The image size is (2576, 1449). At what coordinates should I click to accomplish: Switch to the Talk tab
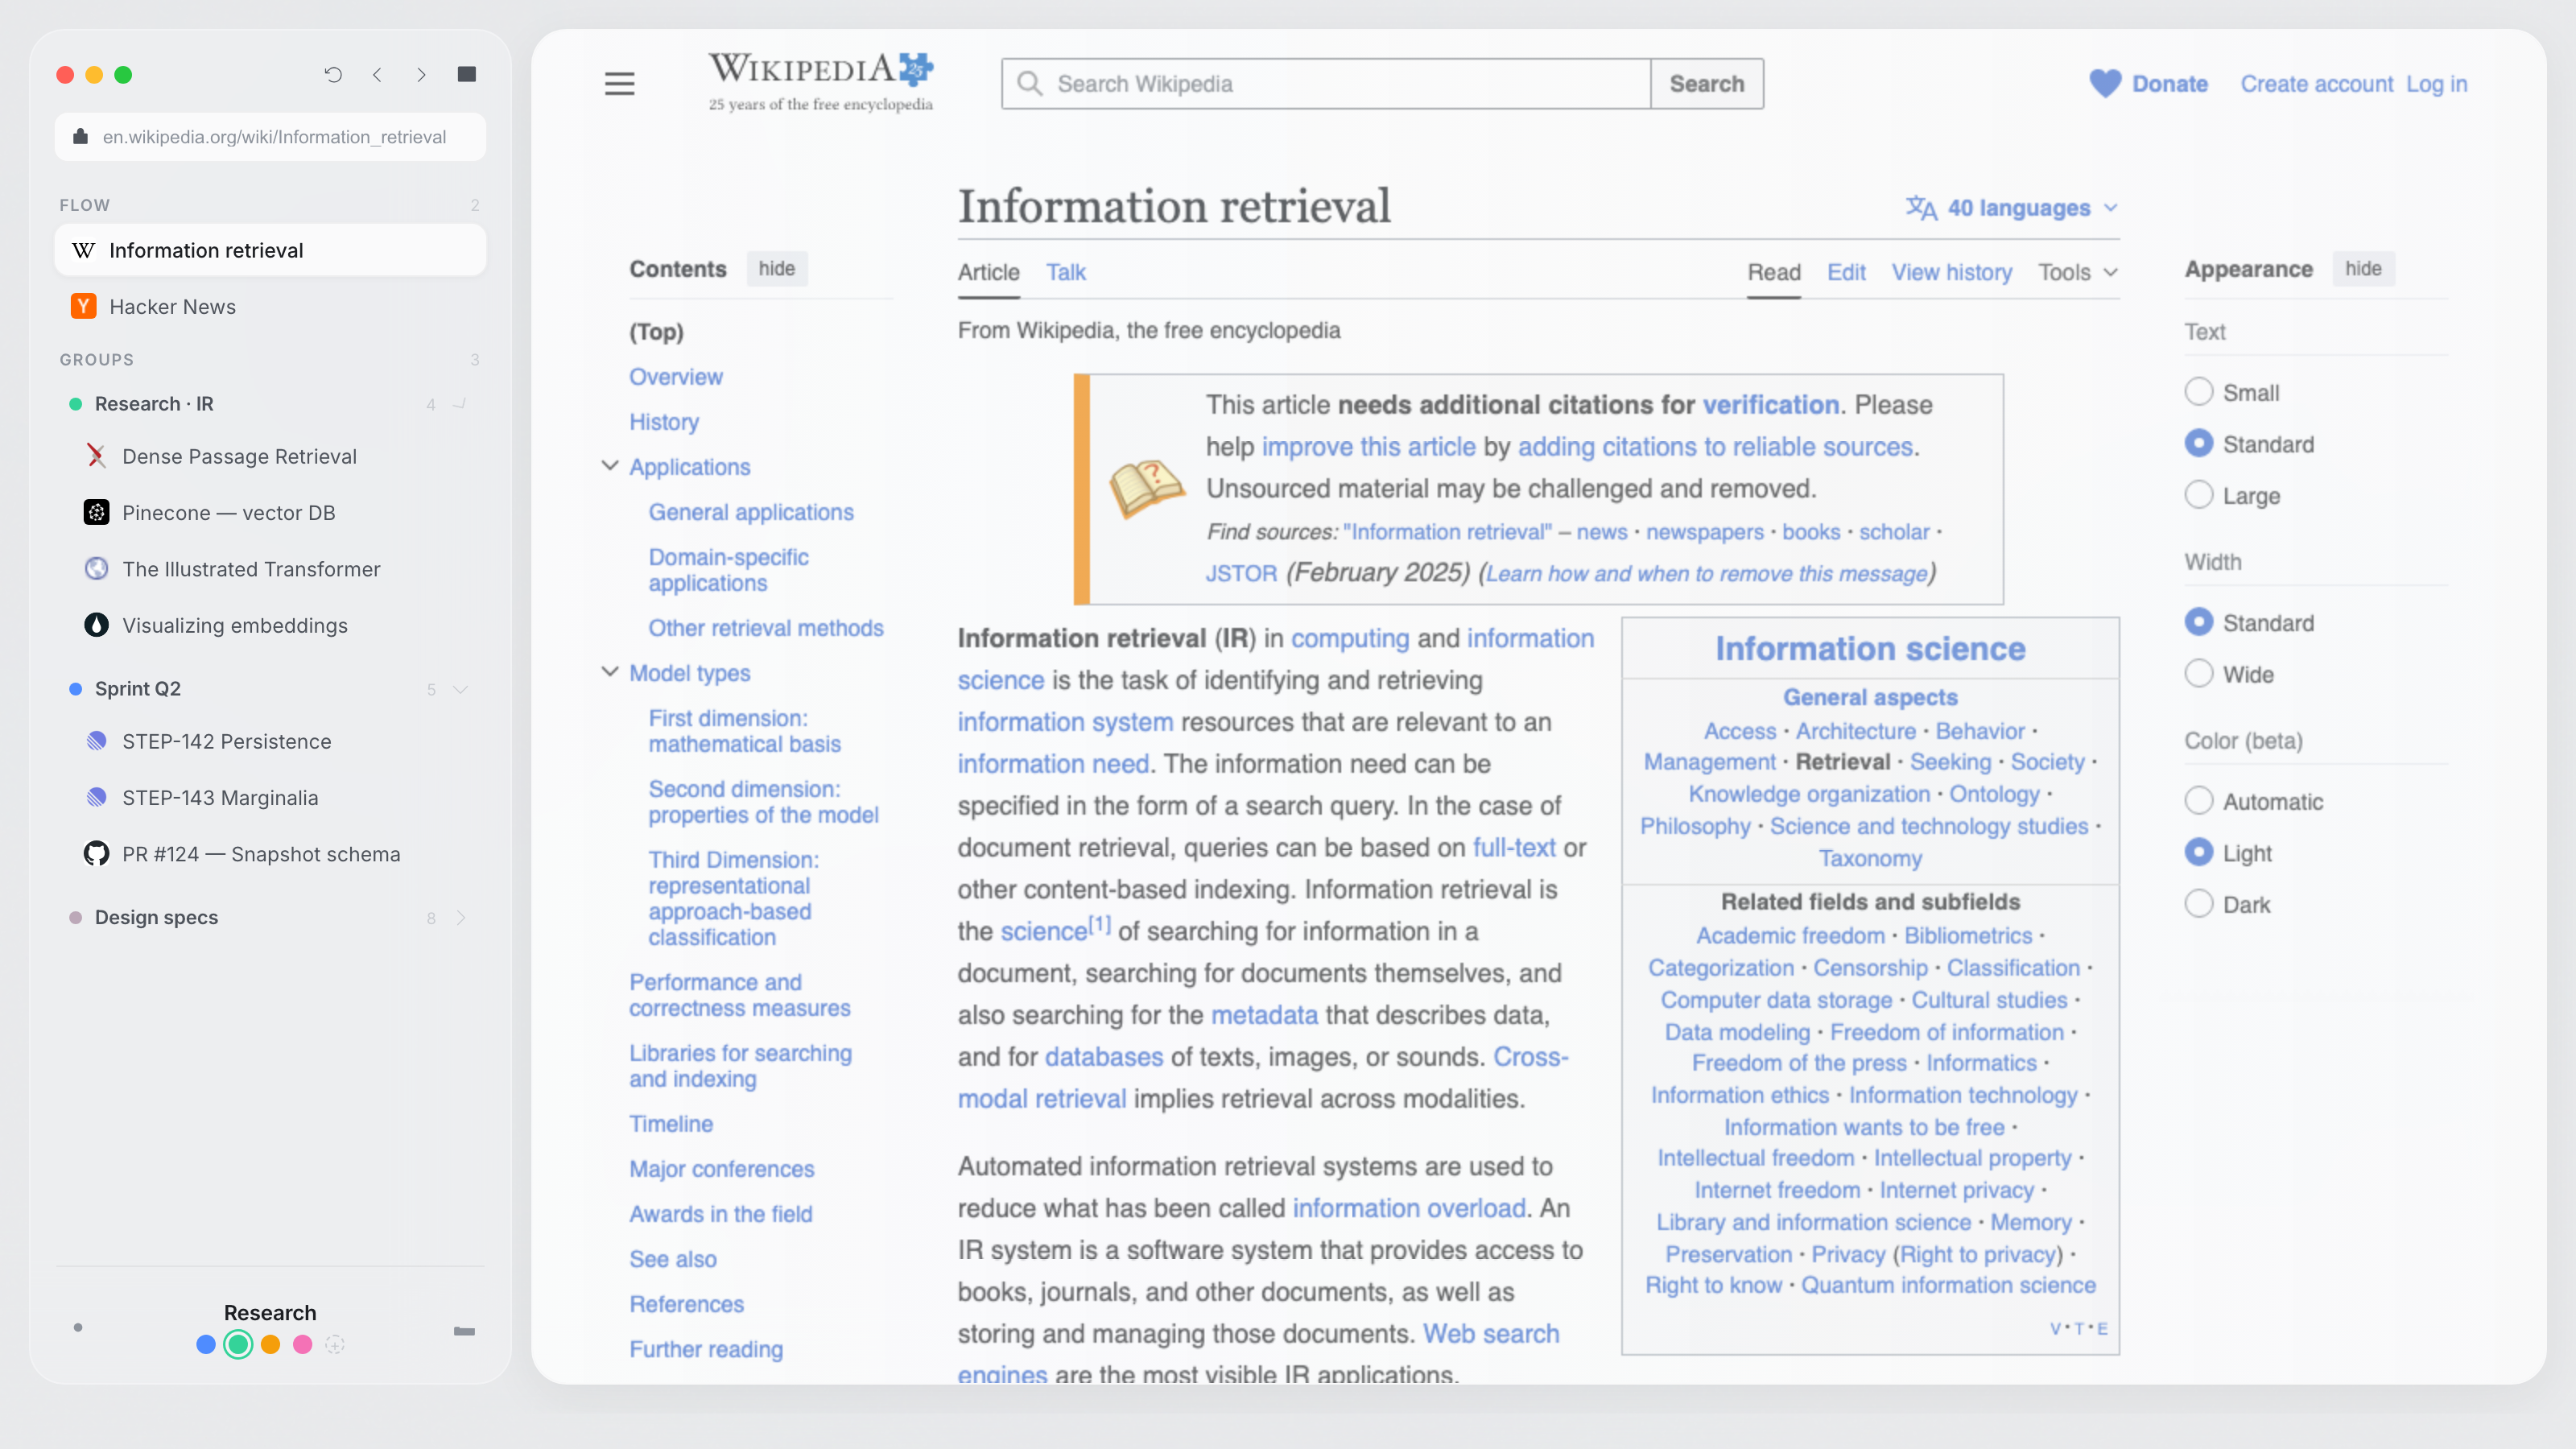click(1065, 272)
